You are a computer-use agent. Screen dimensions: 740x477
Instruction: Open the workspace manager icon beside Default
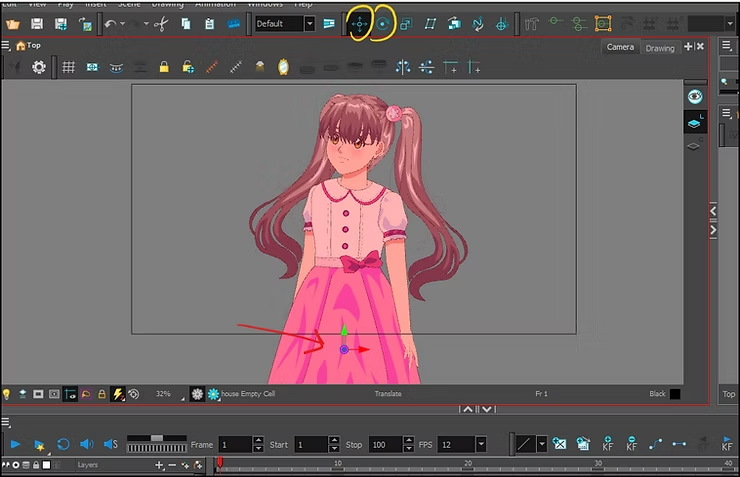tap(329, 24)
